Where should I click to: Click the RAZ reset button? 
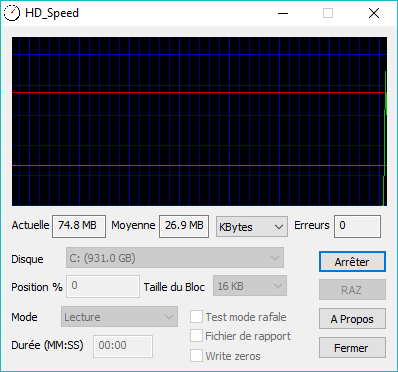click(x=352, y=290)
